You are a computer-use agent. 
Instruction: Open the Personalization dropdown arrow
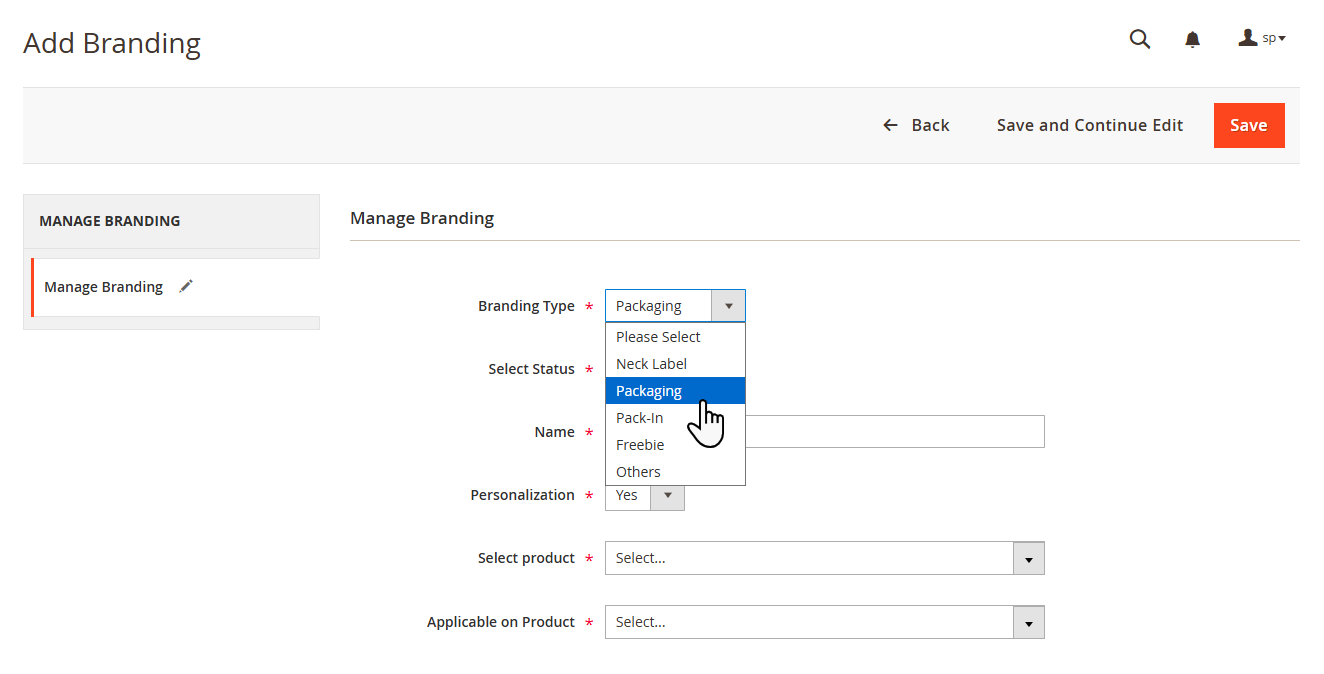[x=667, y=495]
